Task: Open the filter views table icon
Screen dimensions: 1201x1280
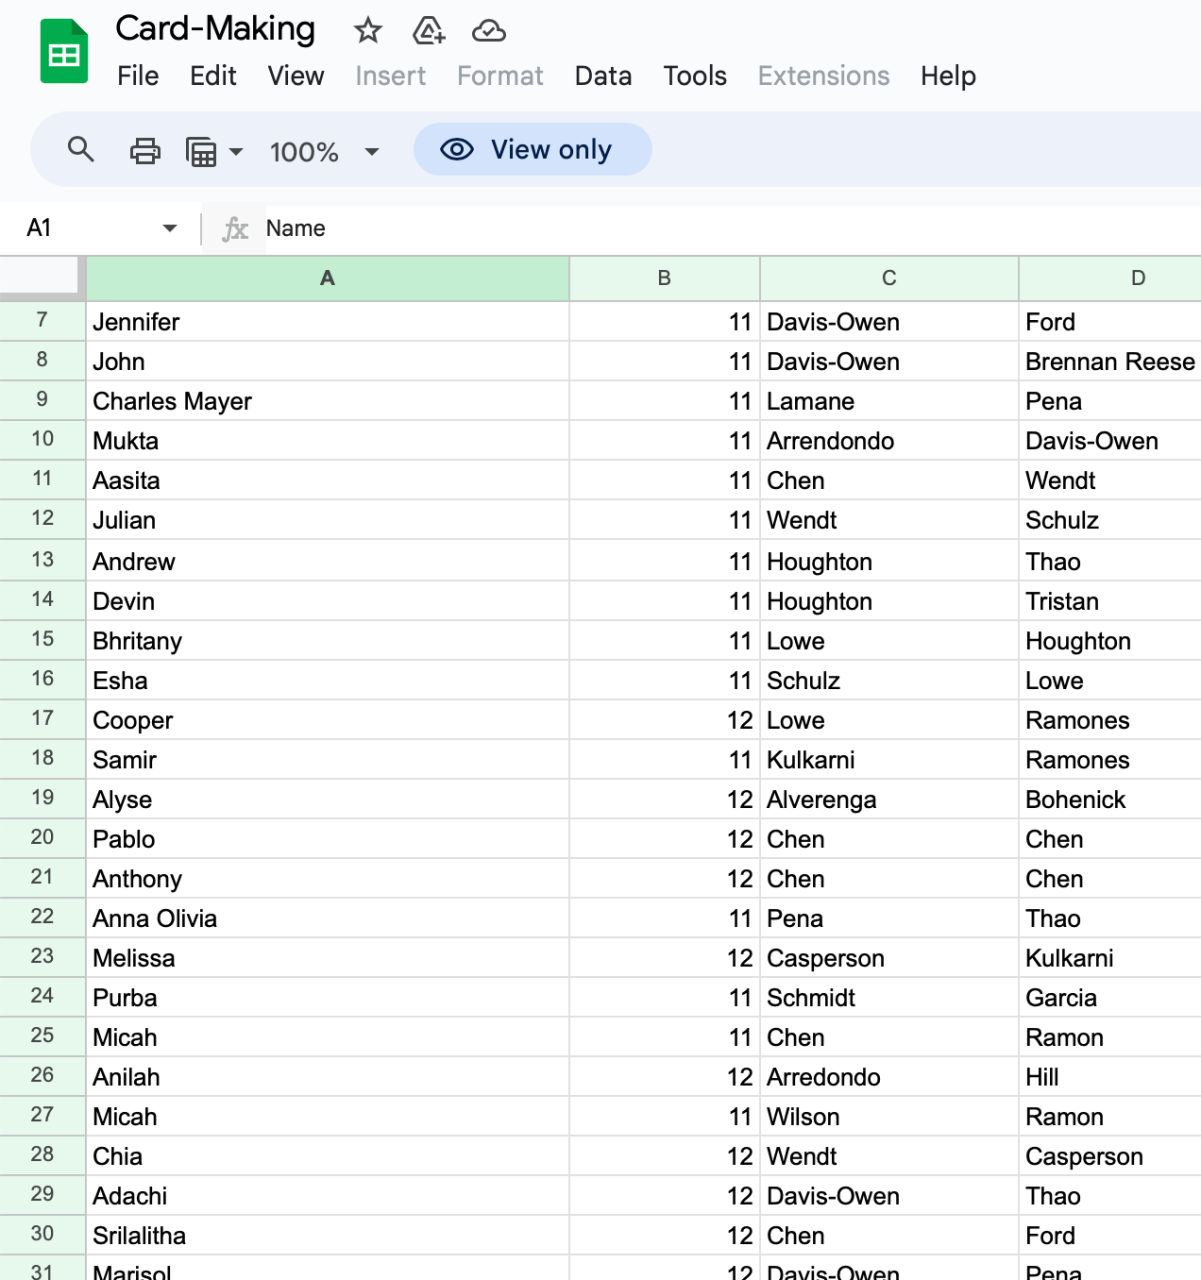Action: click(201, 152)
